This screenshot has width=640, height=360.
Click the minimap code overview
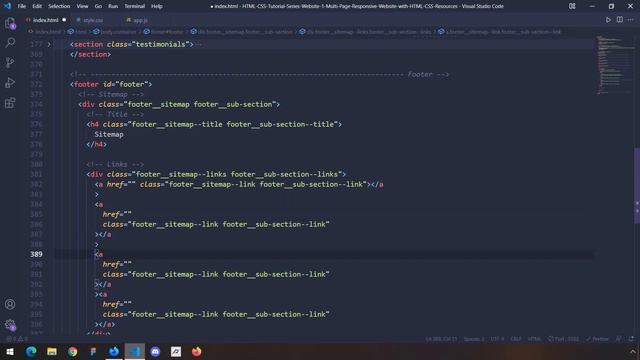coord(615,65)
